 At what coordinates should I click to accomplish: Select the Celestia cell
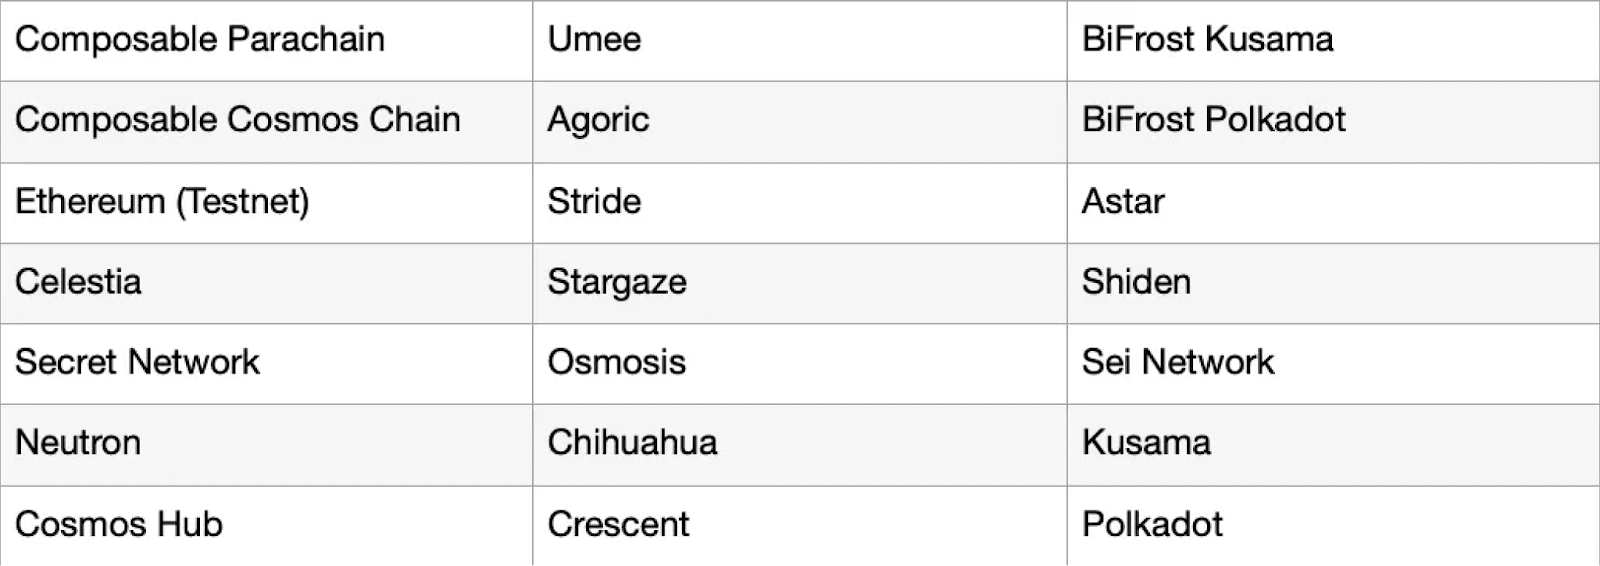(78, 282)
